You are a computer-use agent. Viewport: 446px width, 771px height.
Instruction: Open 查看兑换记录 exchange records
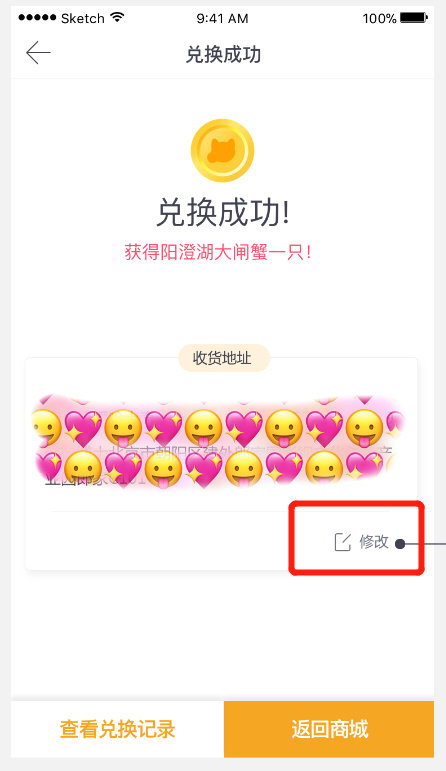118,729
